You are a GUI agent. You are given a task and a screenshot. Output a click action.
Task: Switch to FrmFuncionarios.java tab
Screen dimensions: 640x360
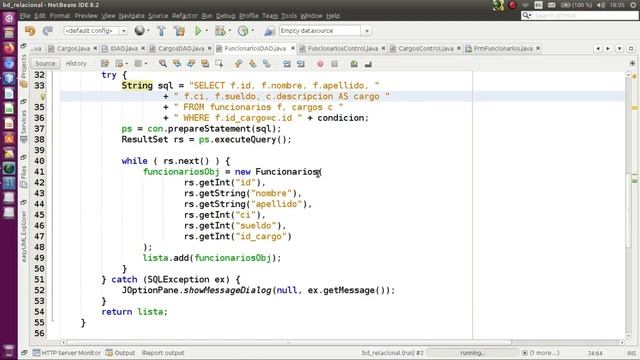click(x=503, y=48)
